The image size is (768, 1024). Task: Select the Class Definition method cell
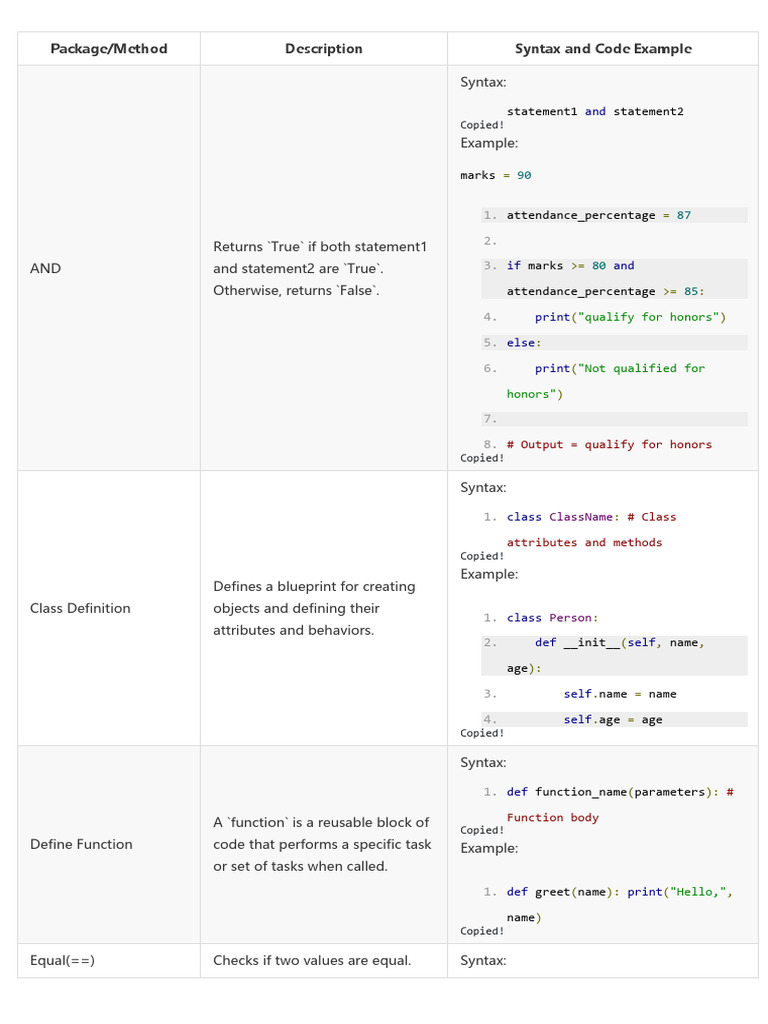tap(80, 608)
